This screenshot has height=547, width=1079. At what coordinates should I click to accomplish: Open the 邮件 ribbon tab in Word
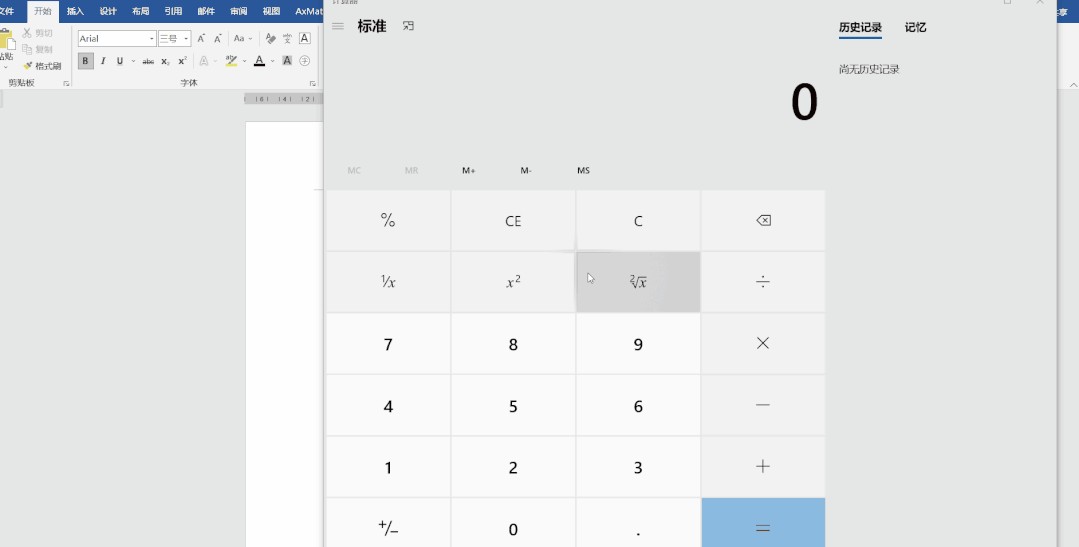coord(206,11)
